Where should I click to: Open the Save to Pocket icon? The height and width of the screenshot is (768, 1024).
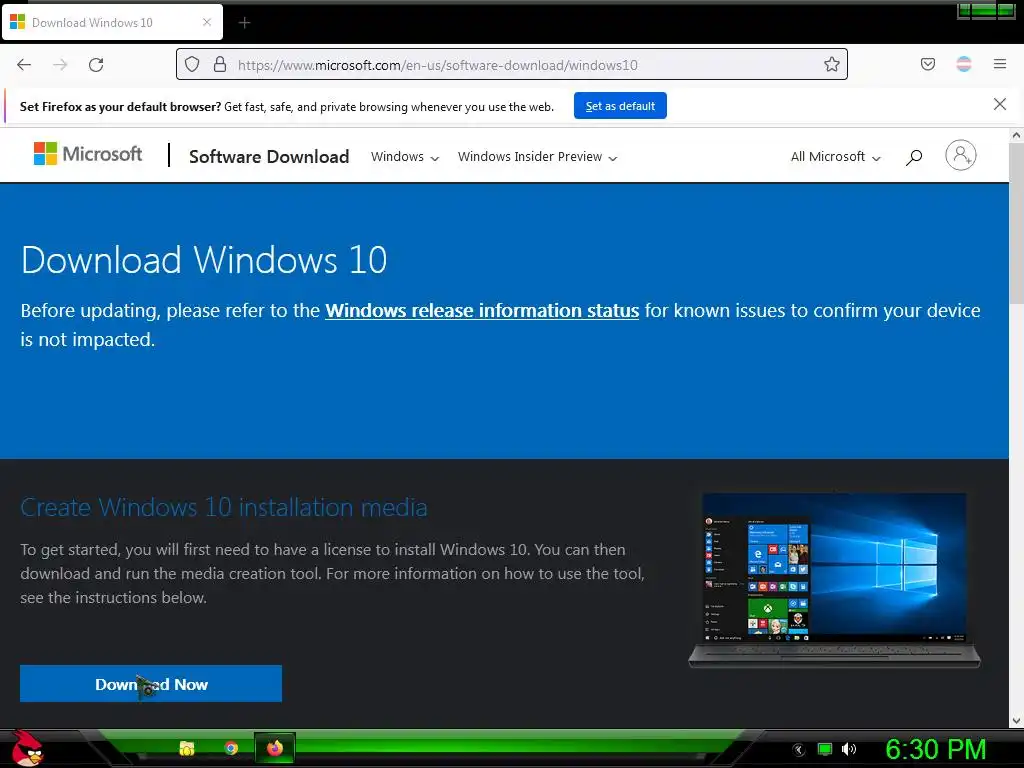click(927, 64)
